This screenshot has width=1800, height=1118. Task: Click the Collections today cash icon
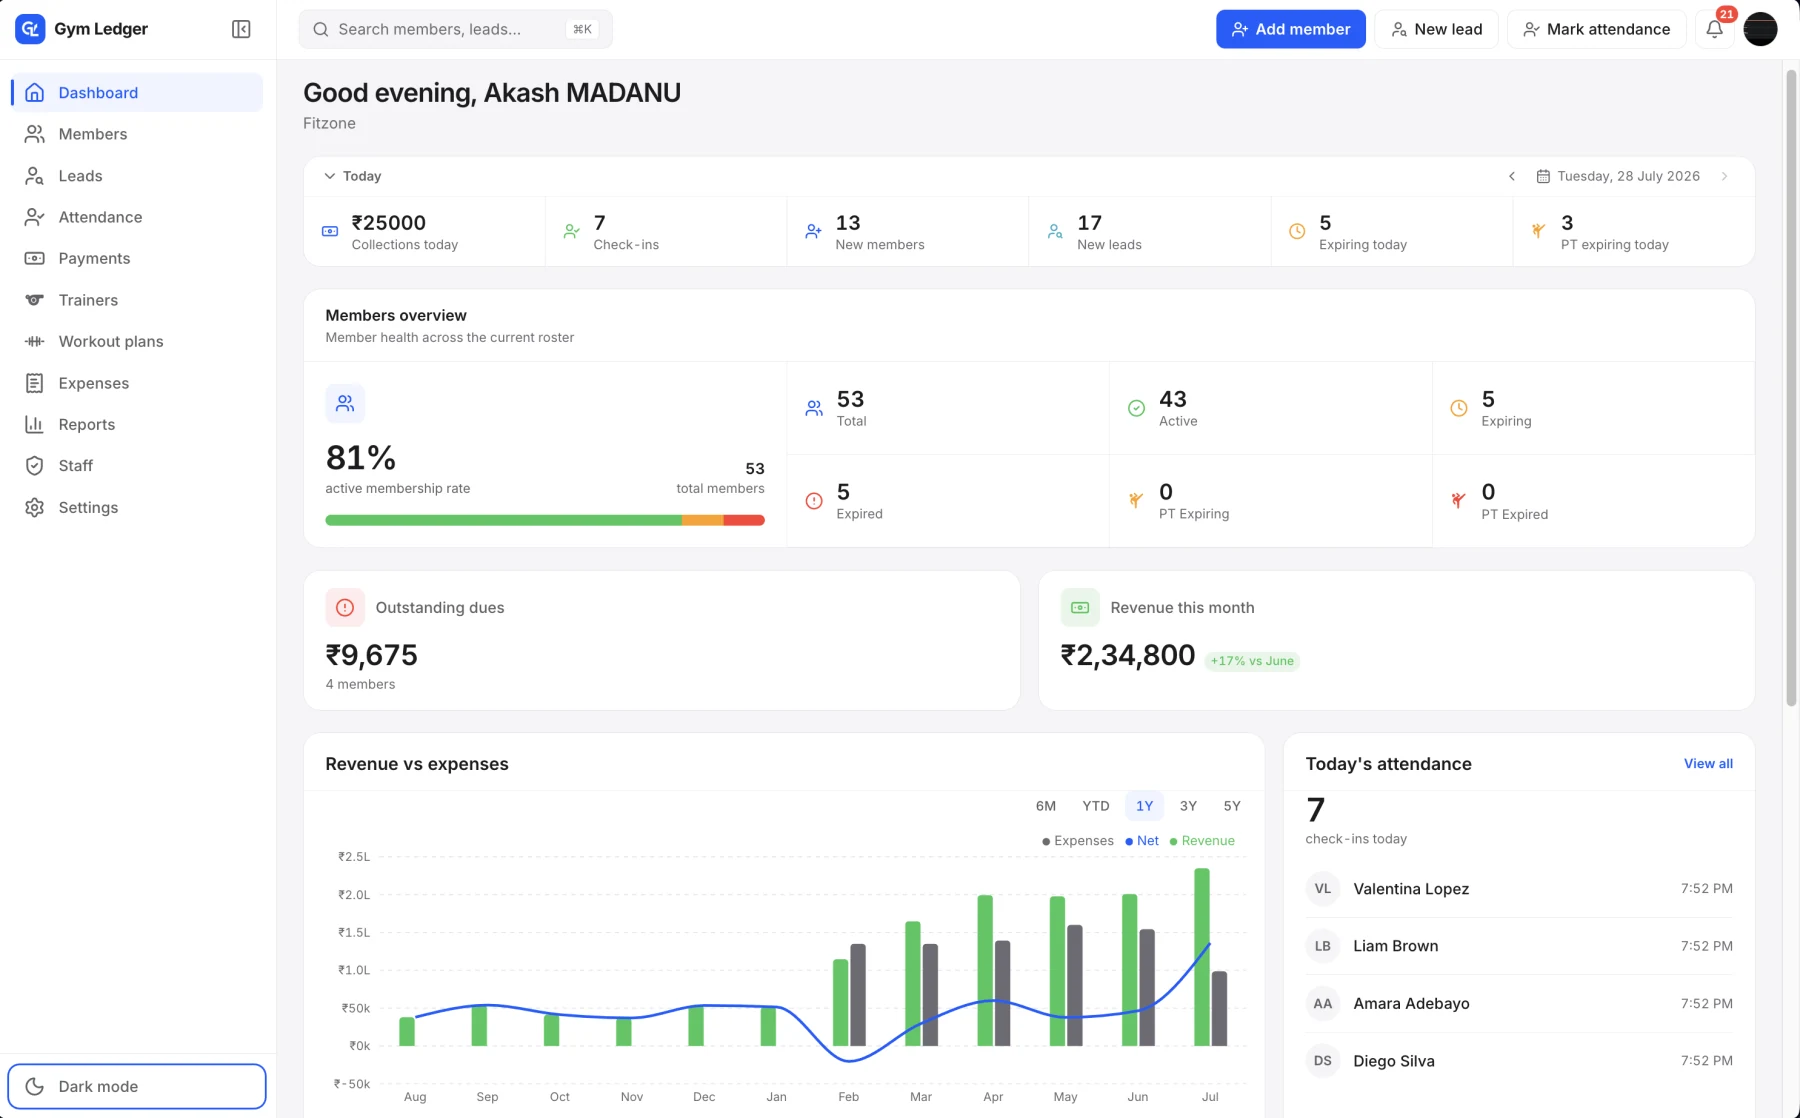tap(330, 231)
